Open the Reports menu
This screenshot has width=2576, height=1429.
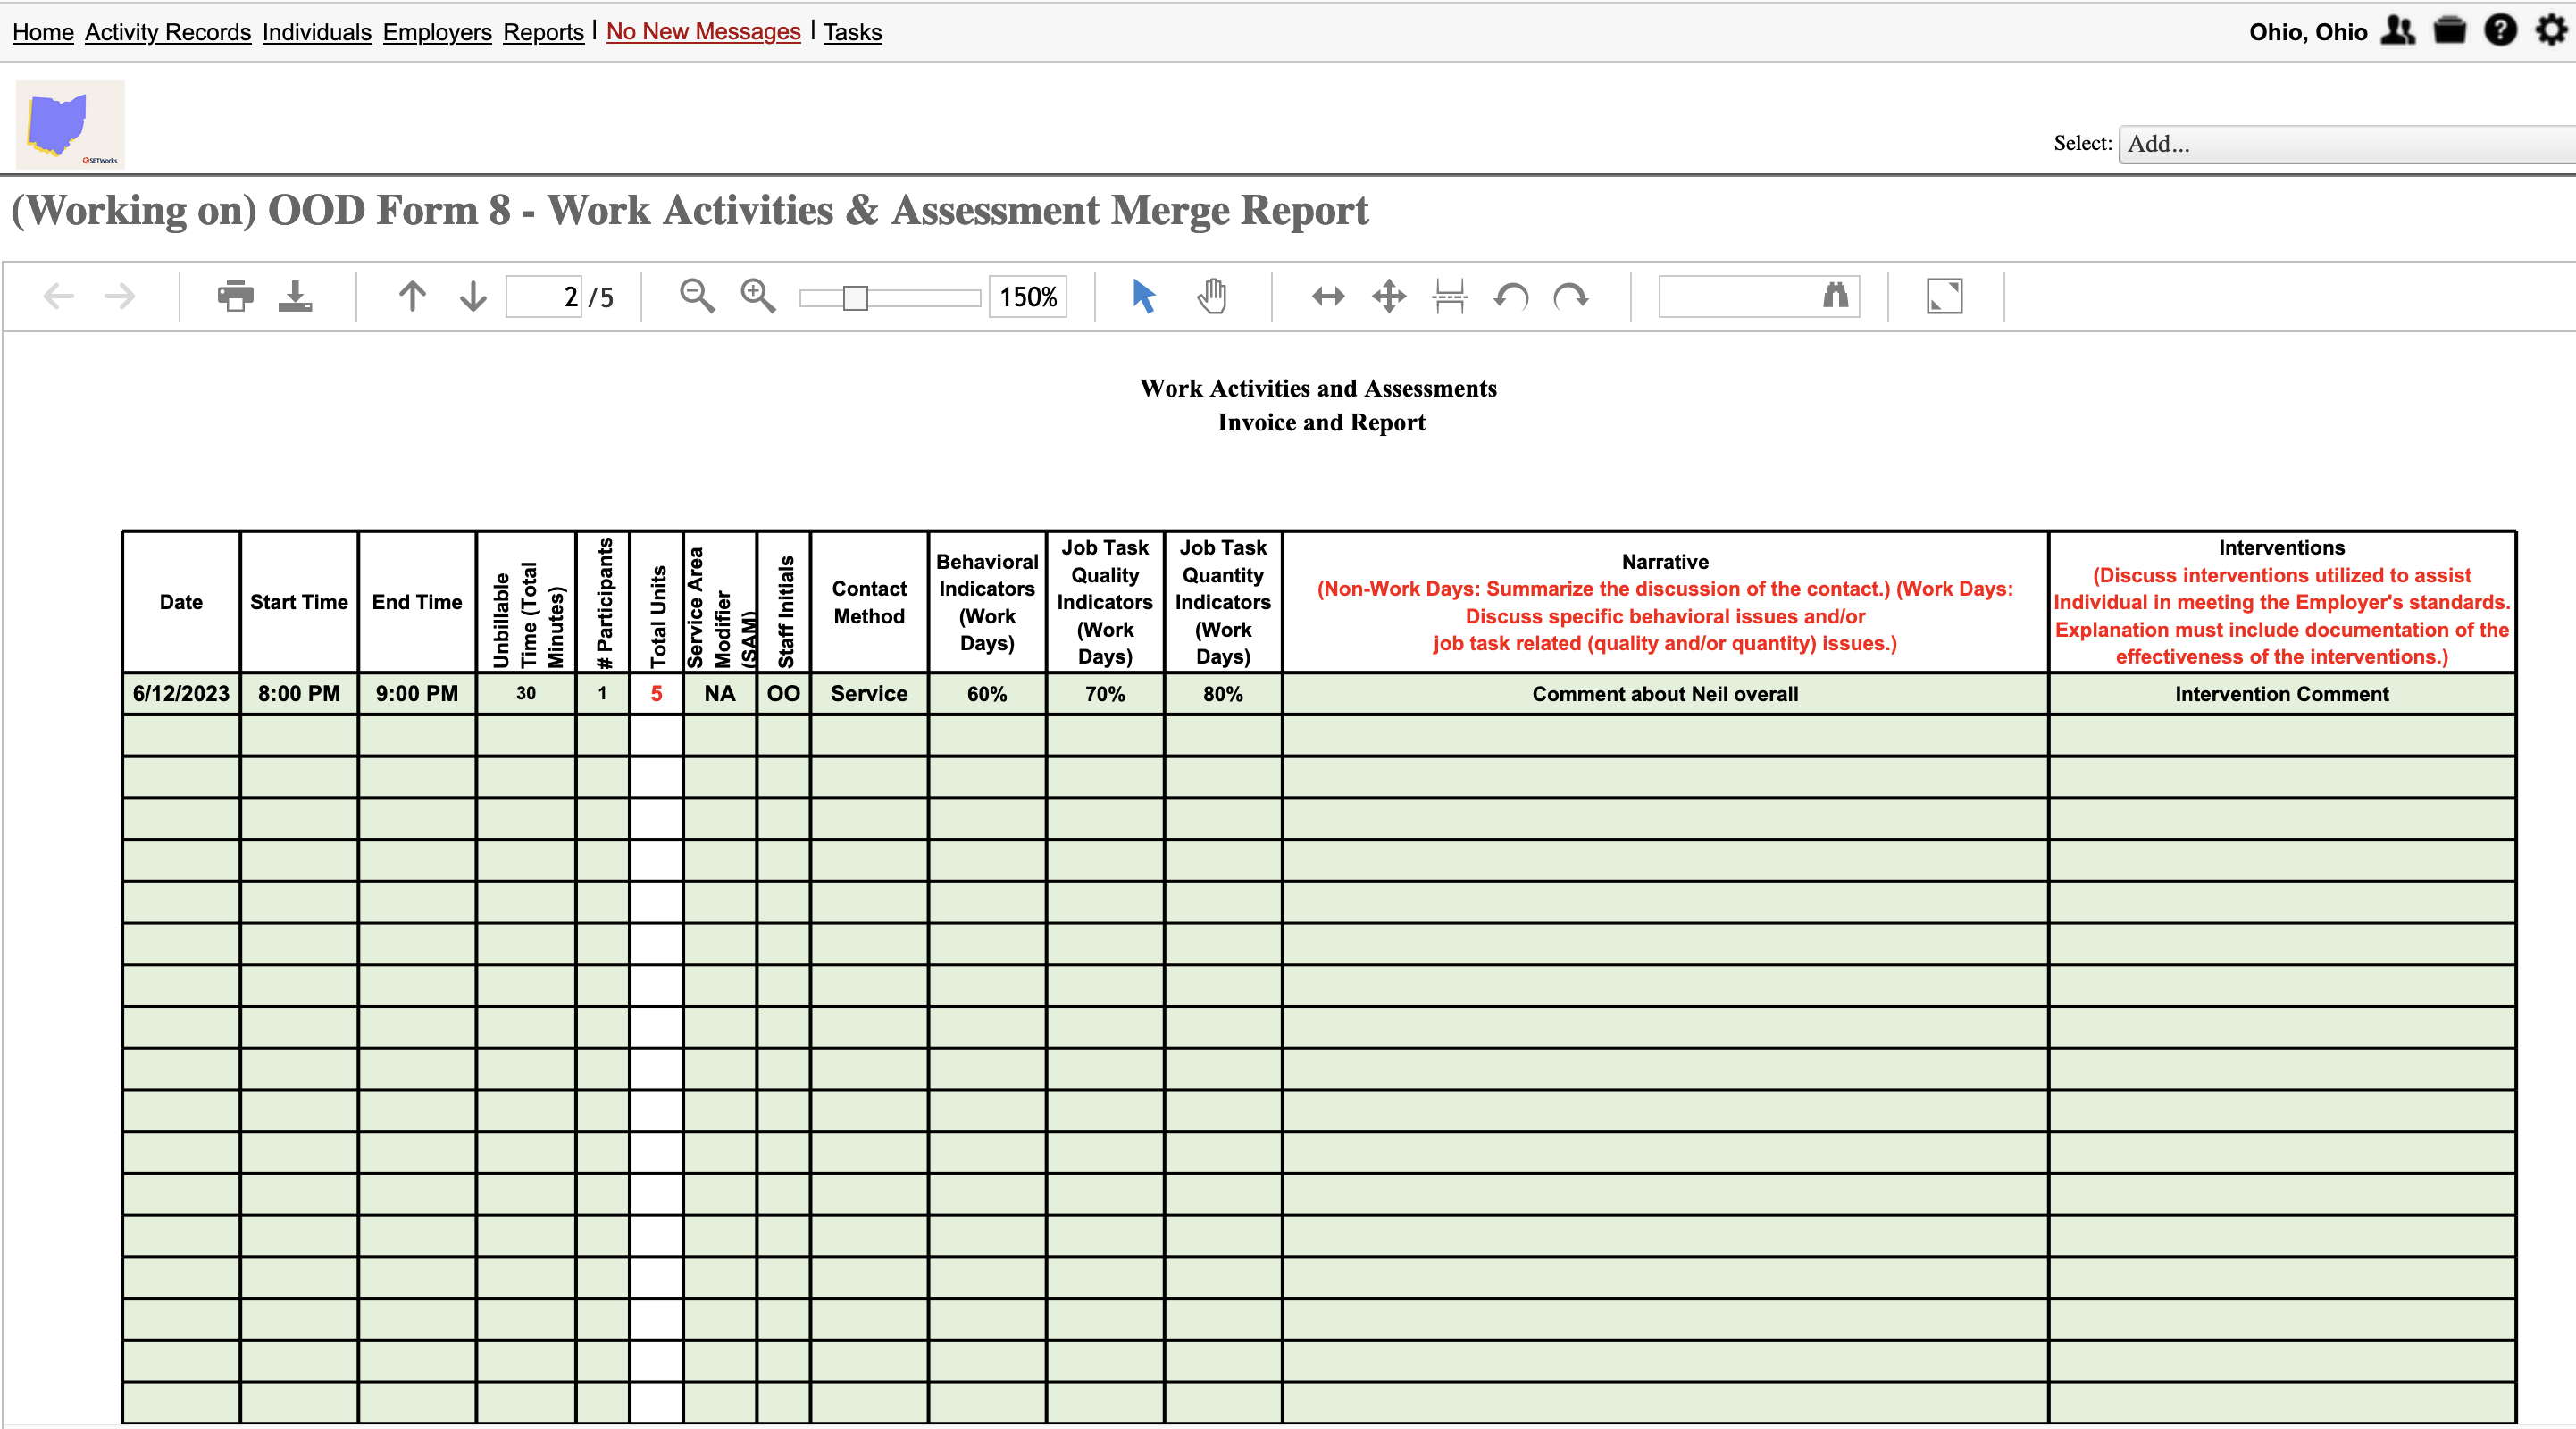[x=543, y=32]
